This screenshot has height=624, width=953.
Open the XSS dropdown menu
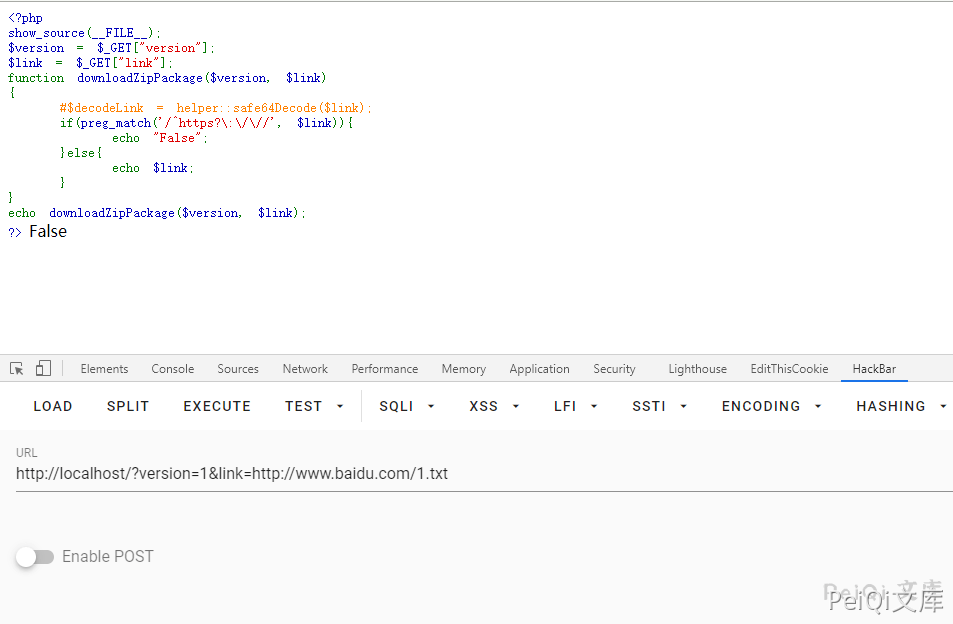[494, 407]
